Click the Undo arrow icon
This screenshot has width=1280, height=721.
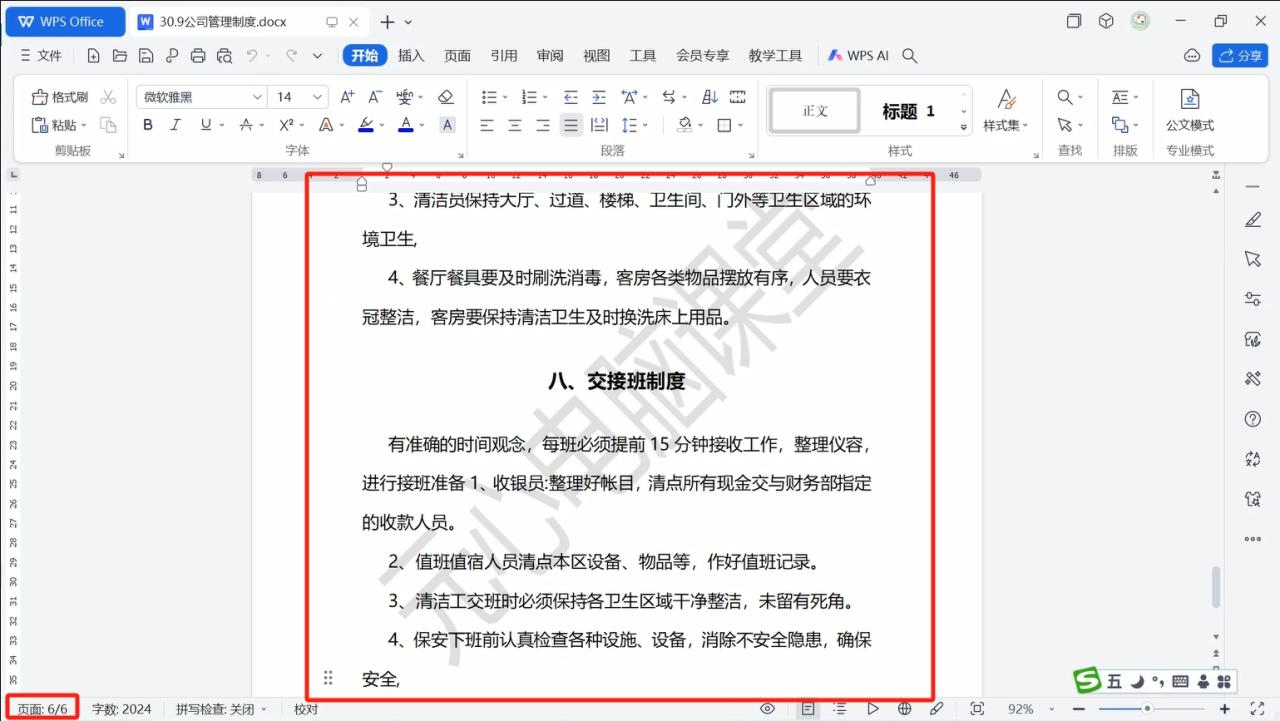pos(253,56)
